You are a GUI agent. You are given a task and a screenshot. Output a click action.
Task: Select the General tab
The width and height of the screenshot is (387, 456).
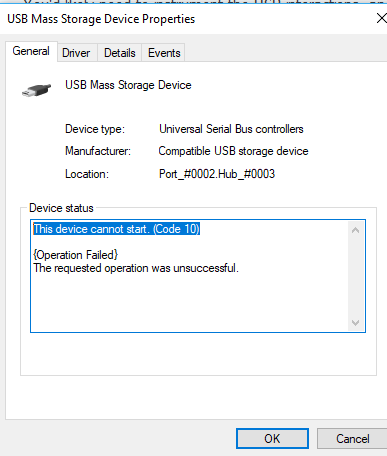click(31, 51)
